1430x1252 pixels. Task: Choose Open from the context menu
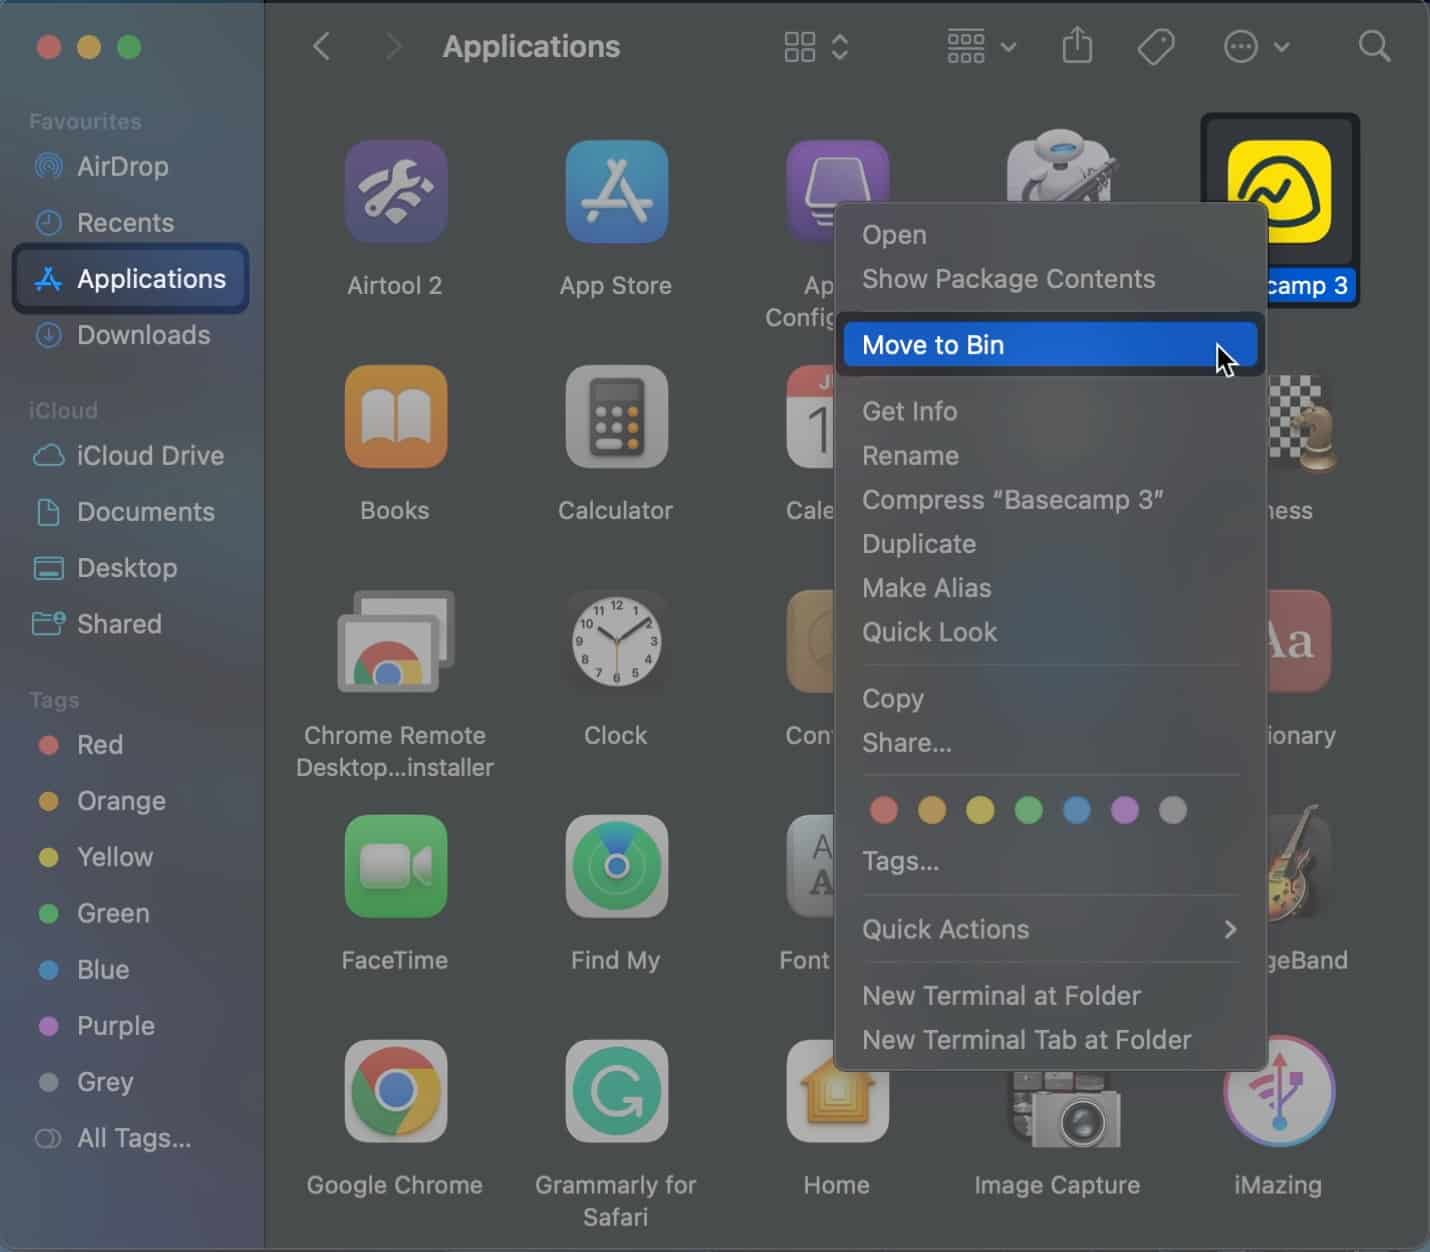1050,234
